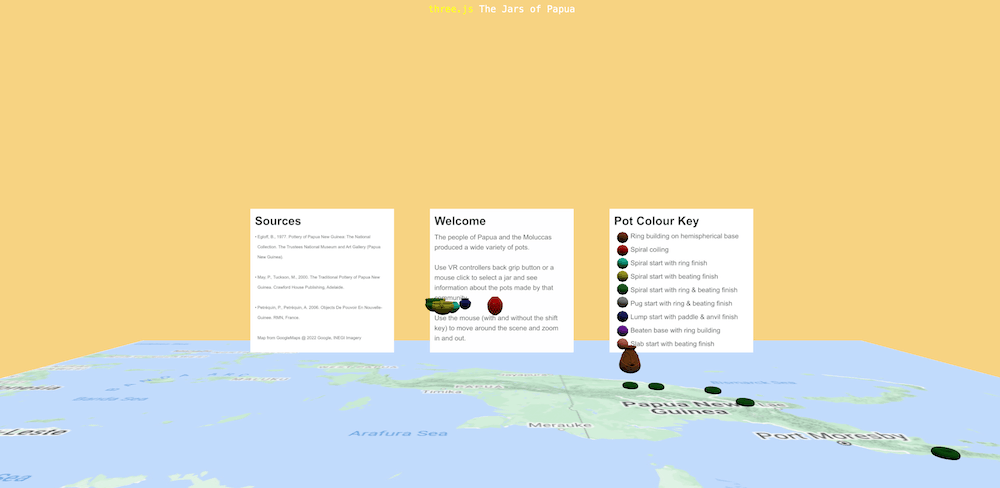
Task: Open the three.js link in the header
Action: (451, 9)
